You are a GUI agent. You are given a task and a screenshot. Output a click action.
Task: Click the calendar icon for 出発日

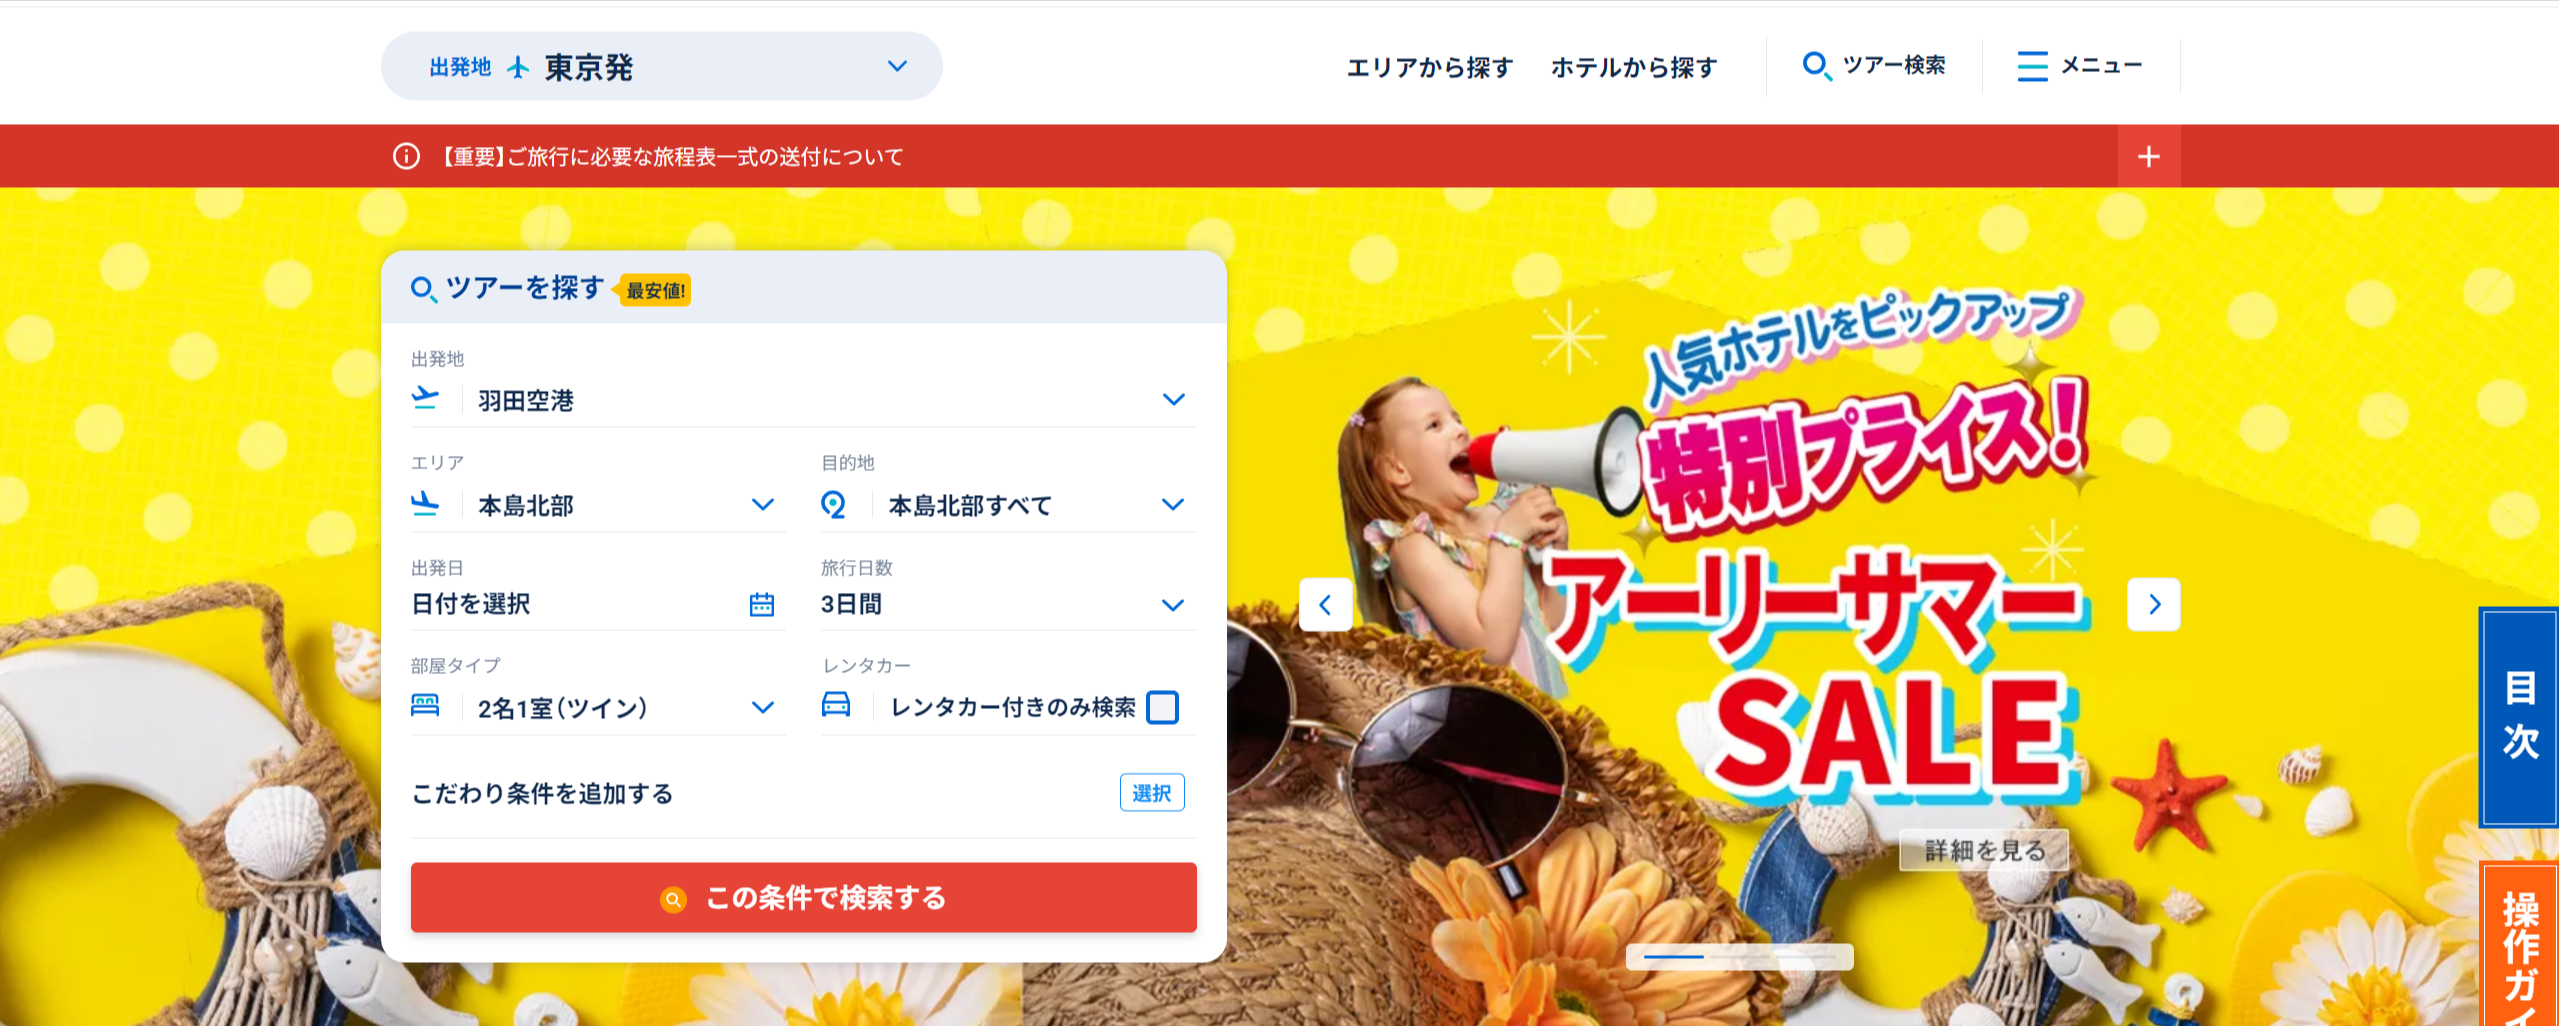(762, 604)
